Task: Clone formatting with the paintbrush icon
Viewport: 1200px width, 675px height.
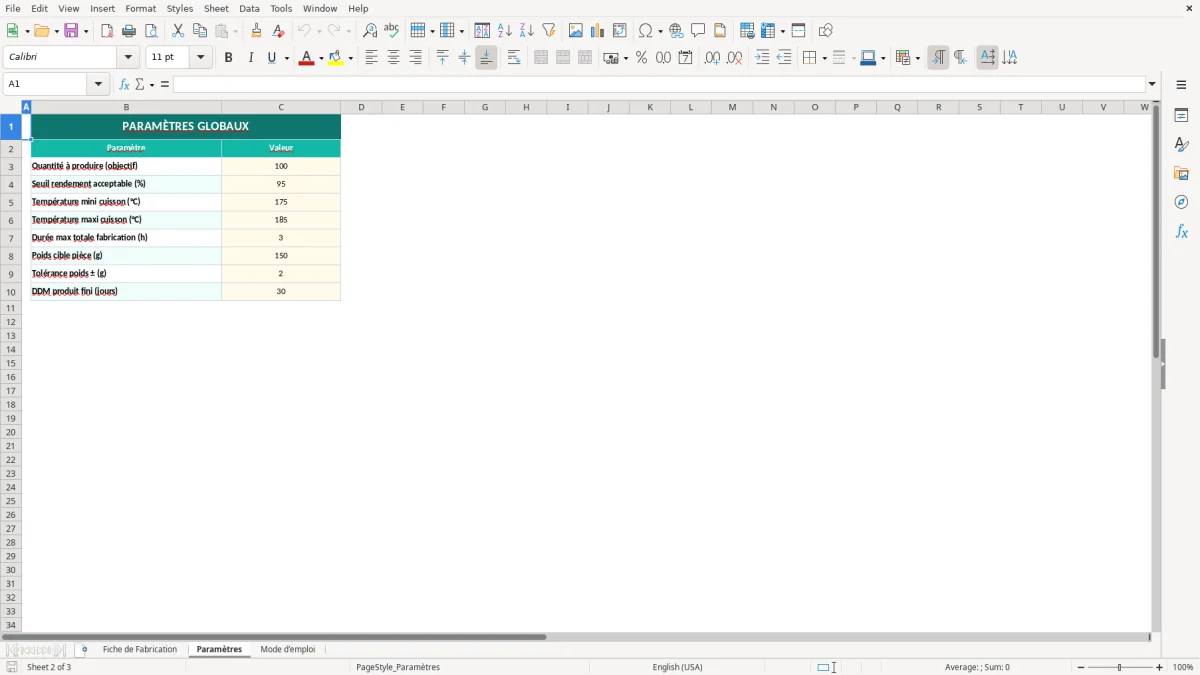Action: pos(256,31)
